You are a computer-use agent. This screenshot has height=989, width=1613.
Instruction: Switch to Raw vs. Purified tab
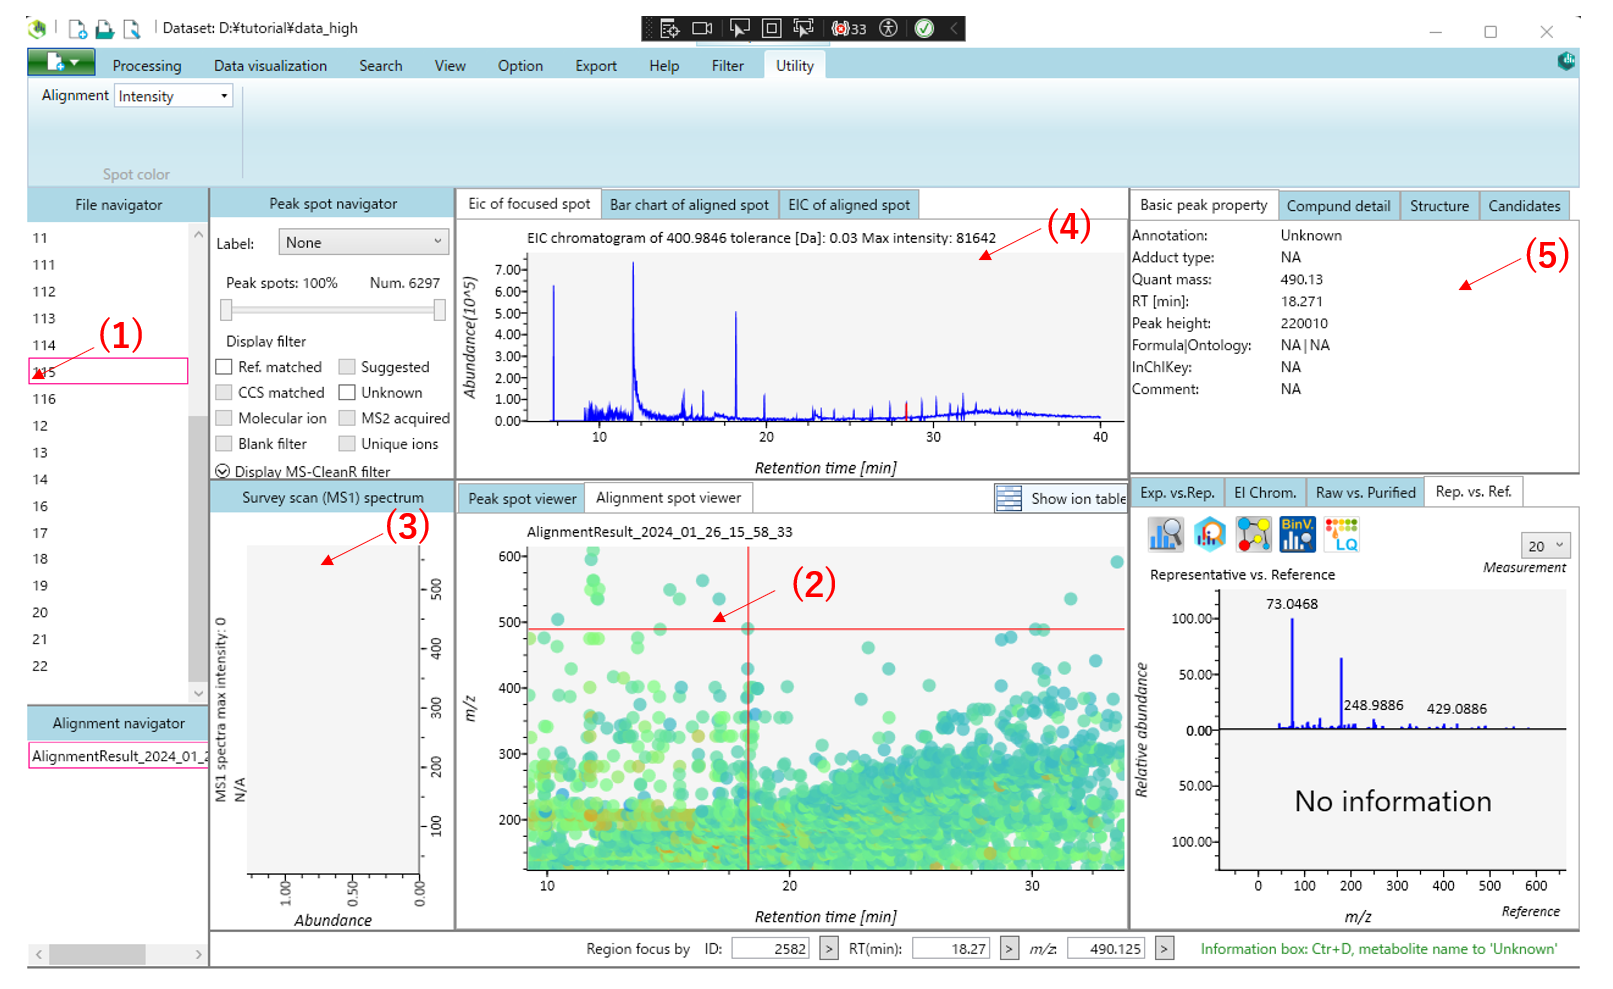pos(1365,492)
